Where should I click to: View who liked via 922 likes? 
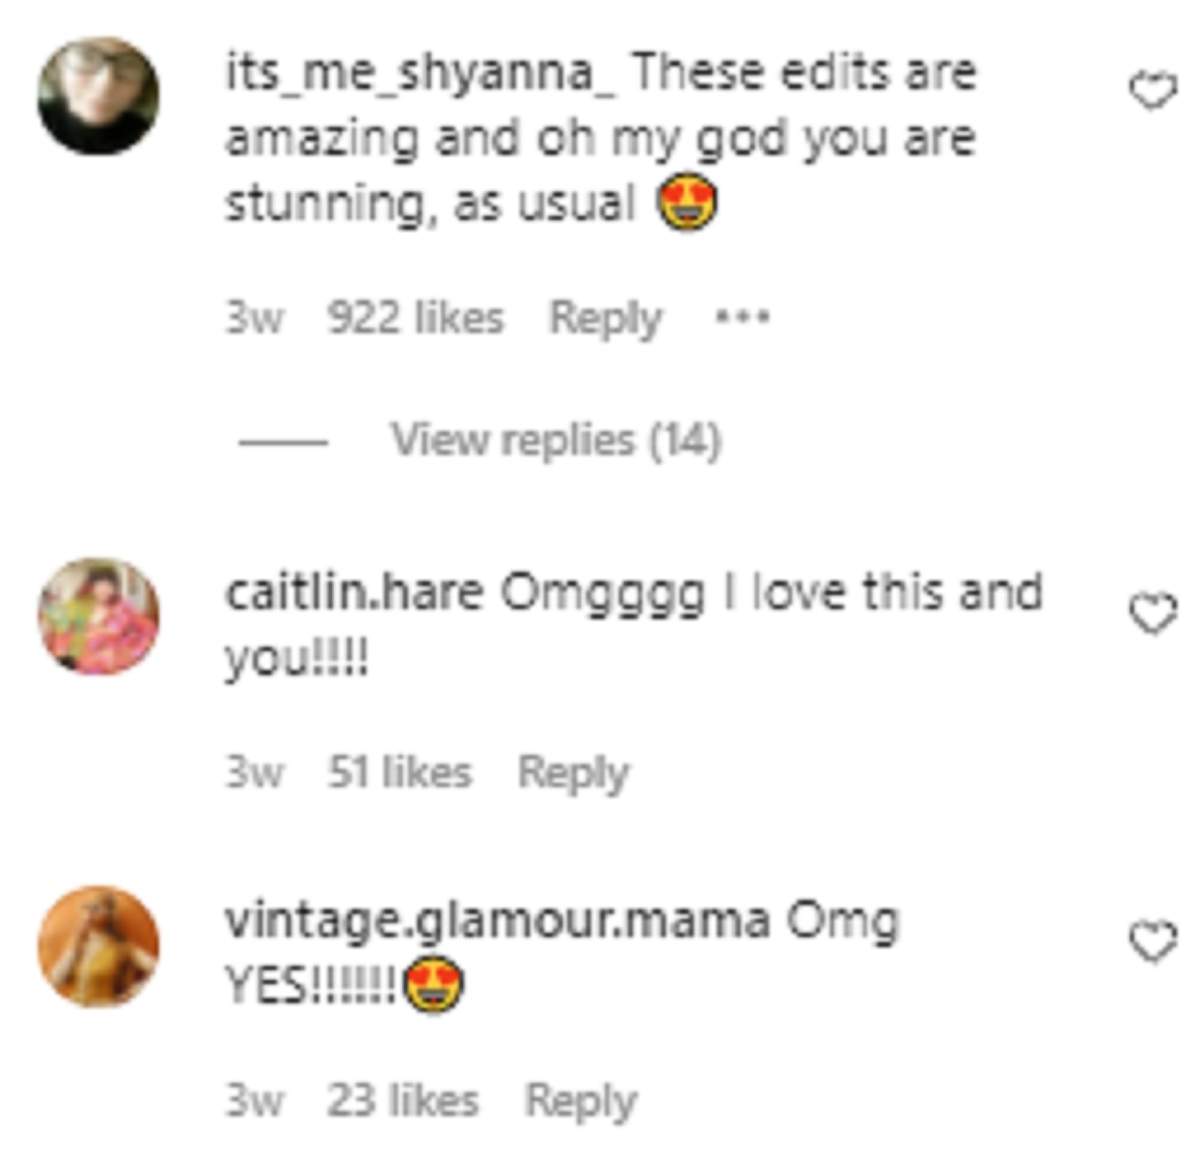point(416,319)
